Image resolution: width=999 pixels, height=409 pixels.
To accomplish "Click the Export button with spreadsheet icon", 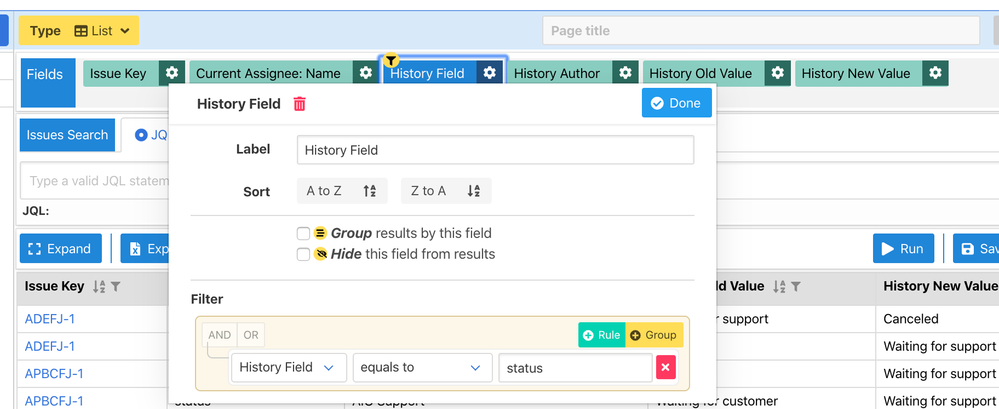I will [x=145, y=248].
